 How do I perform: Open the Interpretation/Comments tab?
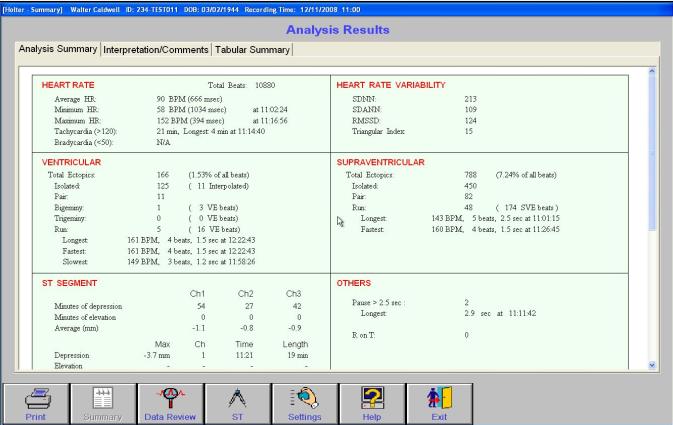[x=156, y=50]
